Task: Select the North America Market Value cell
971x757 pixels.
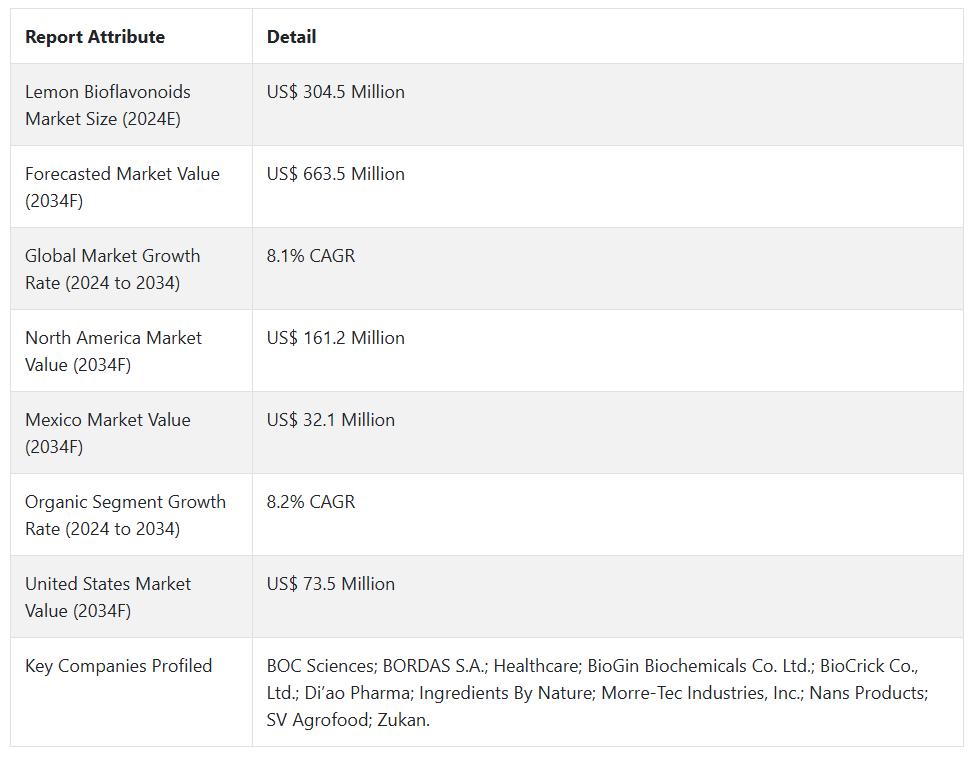Action: tap(113, 351)
